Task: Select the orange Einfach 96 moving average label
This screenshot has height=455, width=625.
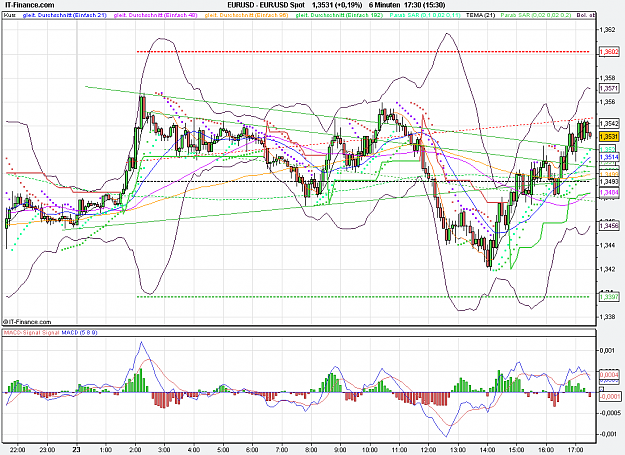Action: 246,15
